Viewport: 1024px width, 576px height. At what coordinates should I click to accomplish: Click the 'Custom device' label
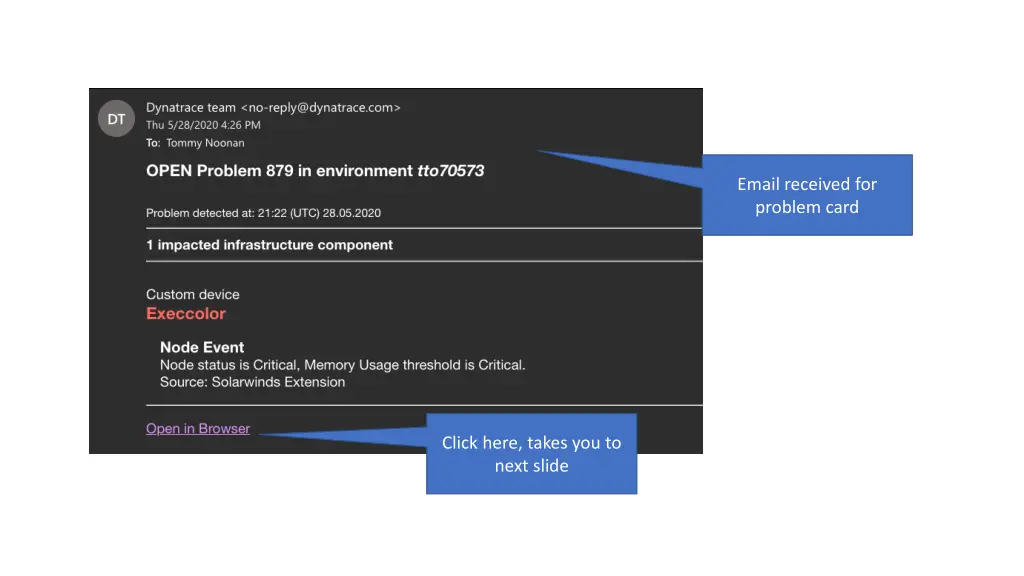[x=193, y=294]
